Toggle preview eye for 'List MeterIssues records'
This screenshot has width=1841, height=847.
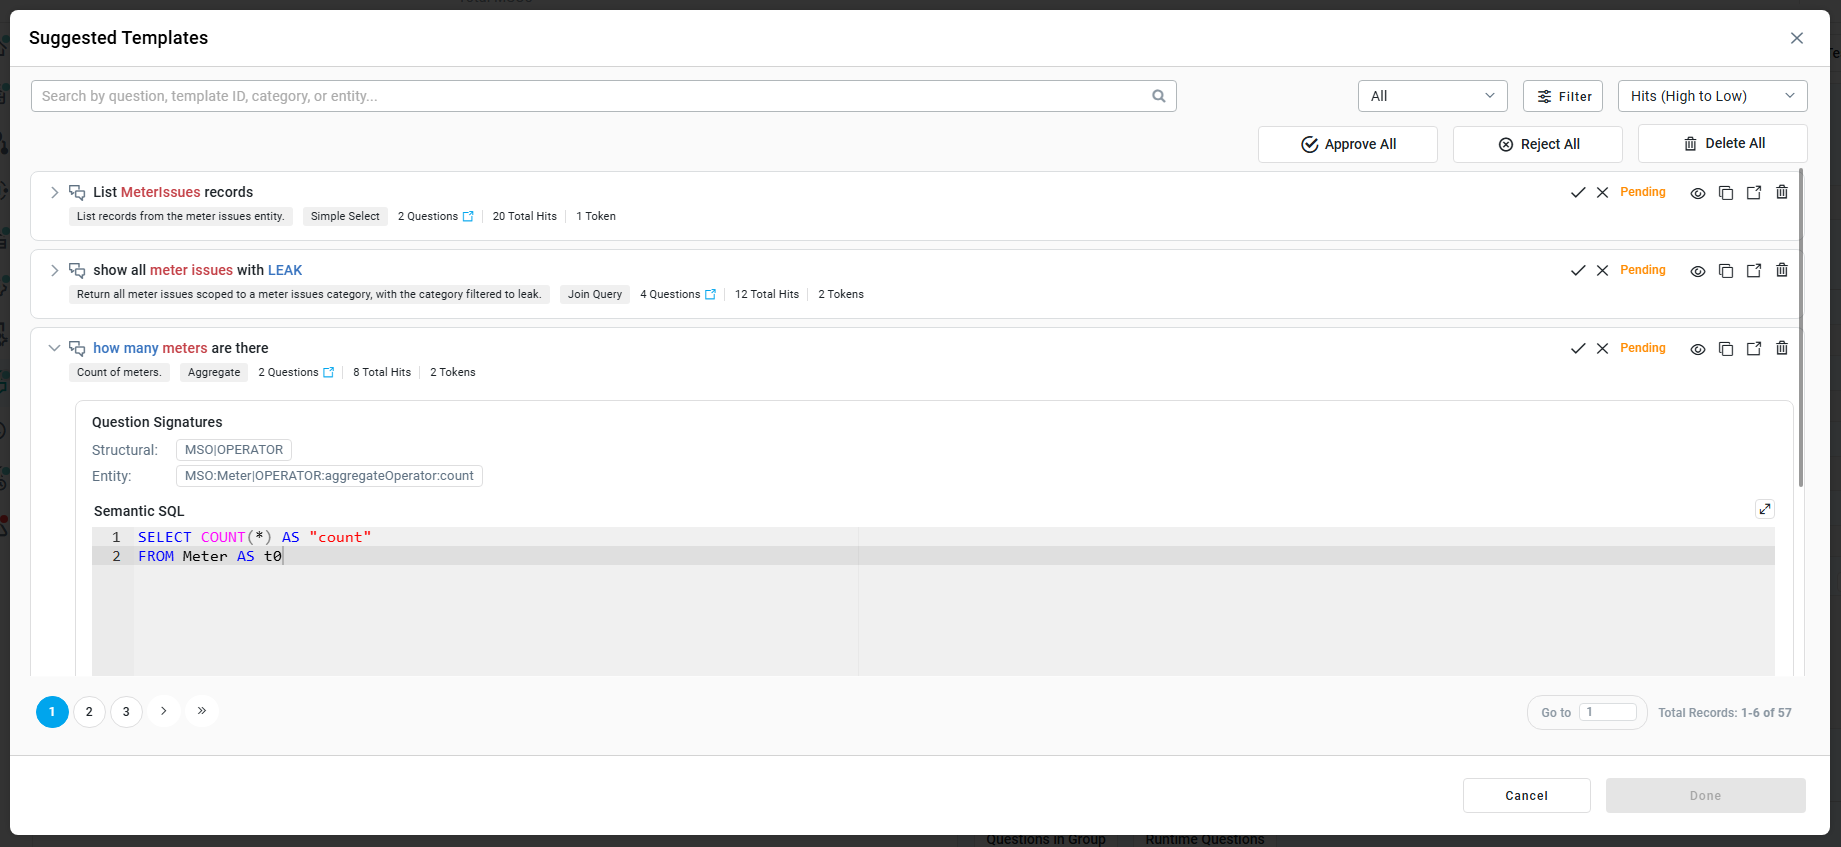pyautogui.click(x=1698, y=193)
